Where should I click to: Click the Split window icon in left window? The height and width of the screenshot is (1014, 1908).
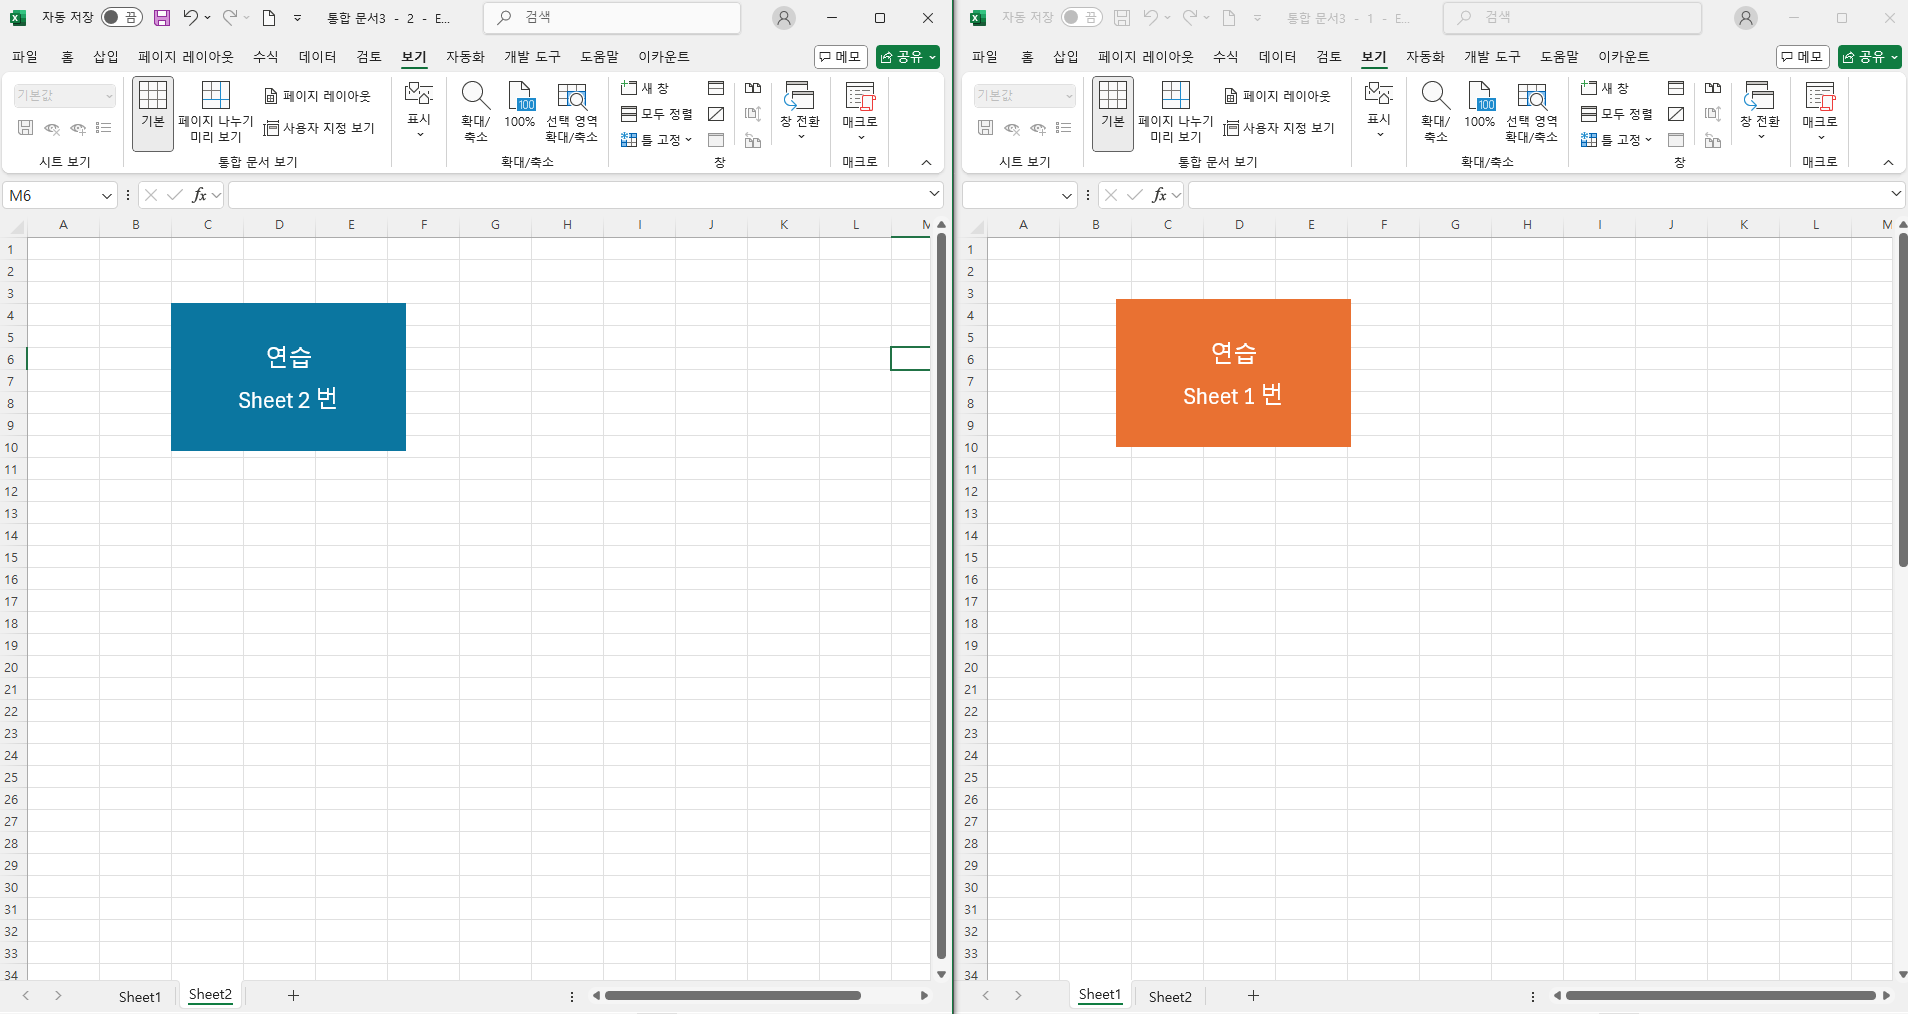point(716,88)
